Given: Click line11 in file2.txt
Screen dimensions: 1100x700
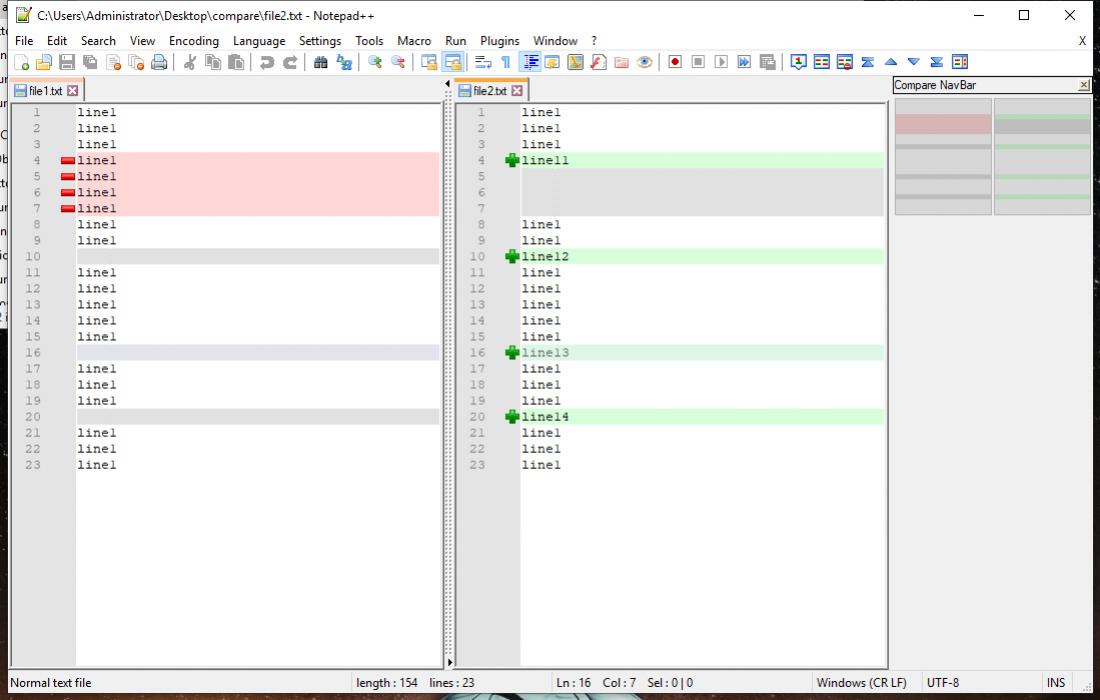Looking at the screenshot, I should click(545, 161).
